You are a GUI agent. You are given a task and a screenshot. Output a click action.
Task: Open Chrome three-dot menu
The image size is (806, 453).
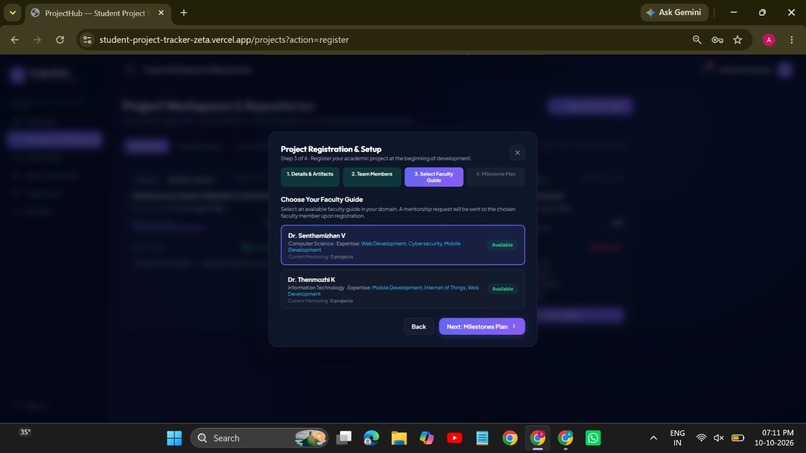792,40
